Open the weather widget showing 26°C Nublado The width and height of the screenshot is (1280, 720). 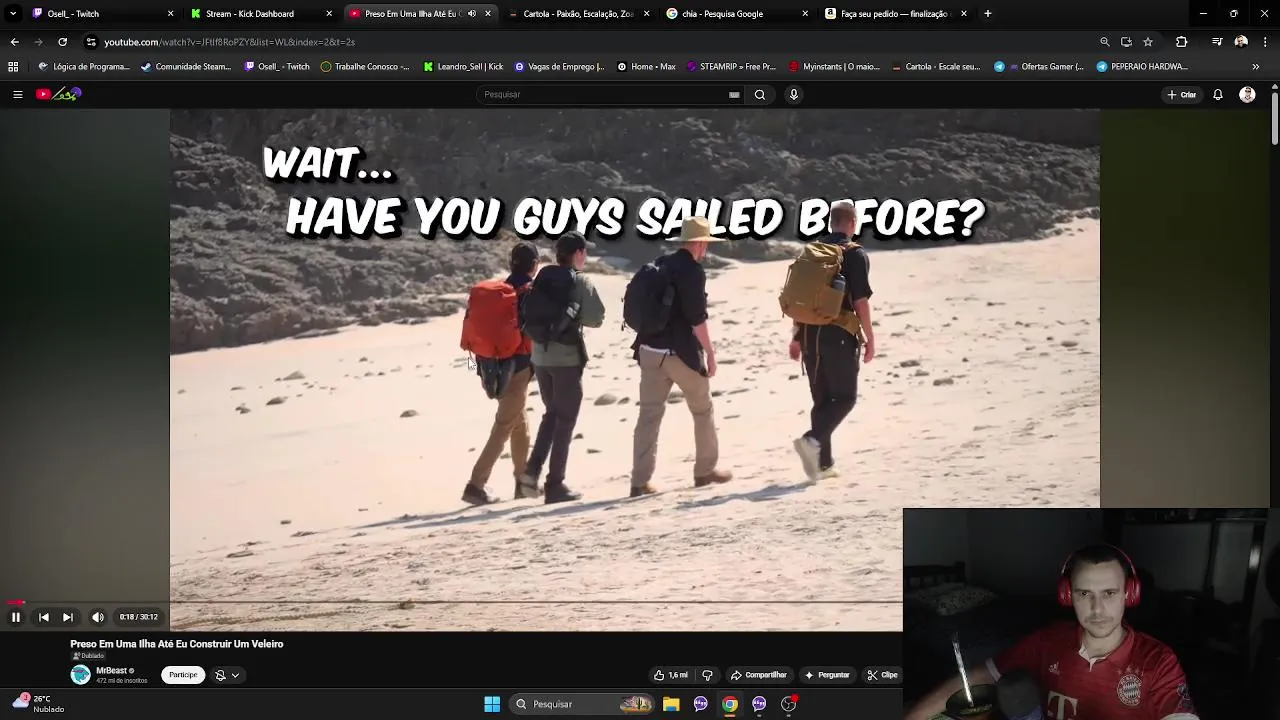tap(38, 704)
